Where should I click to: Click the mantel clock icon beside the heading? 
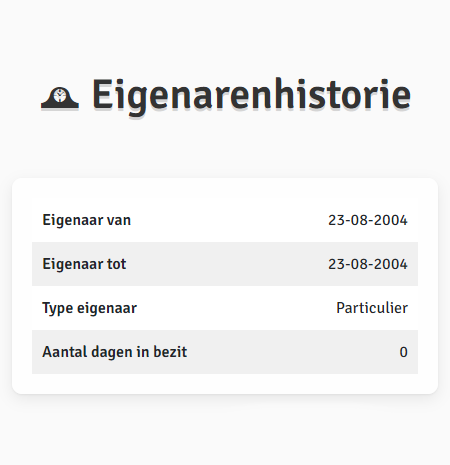[60, 98]
